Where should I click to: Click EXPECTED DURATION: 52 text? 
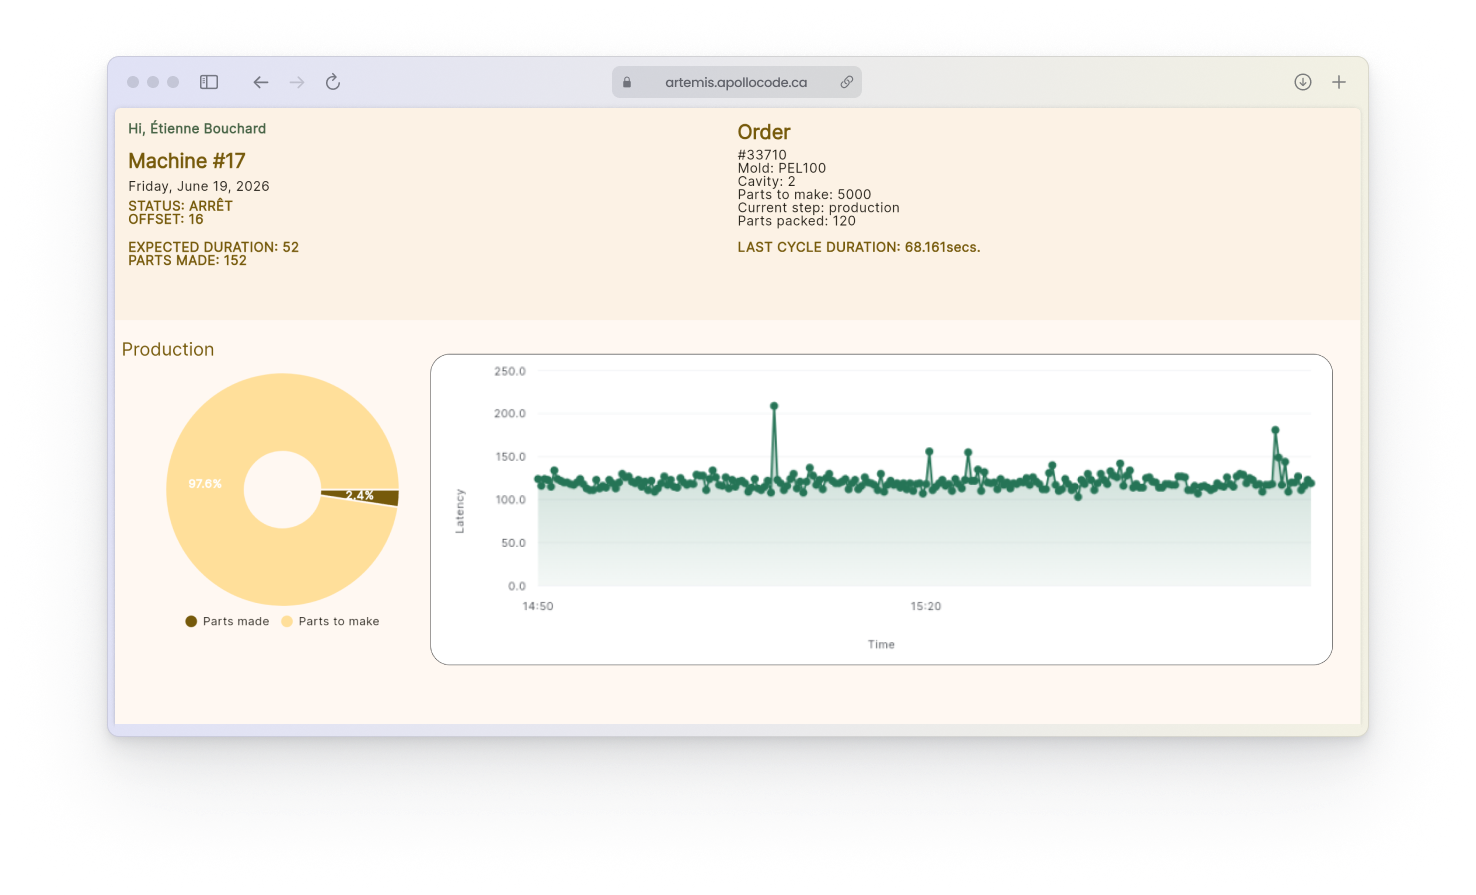click(213, 247)
